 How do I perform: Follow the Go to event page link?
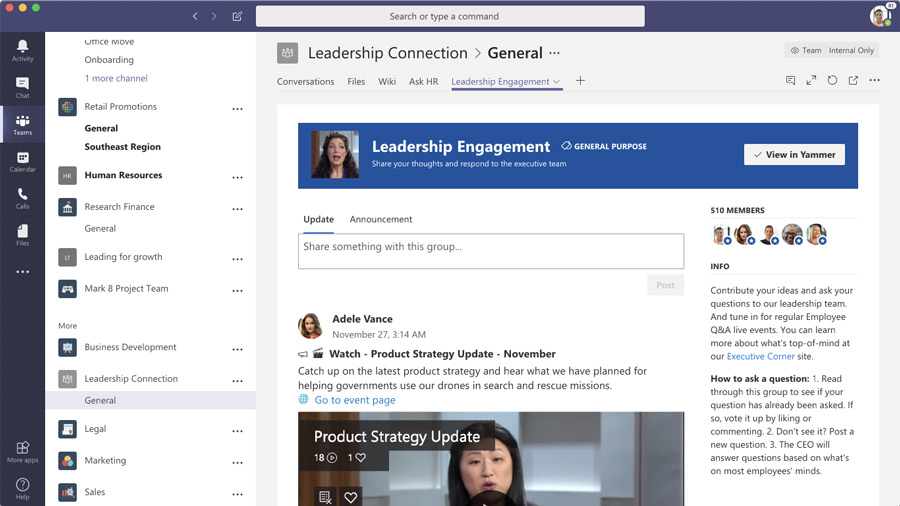354,400
